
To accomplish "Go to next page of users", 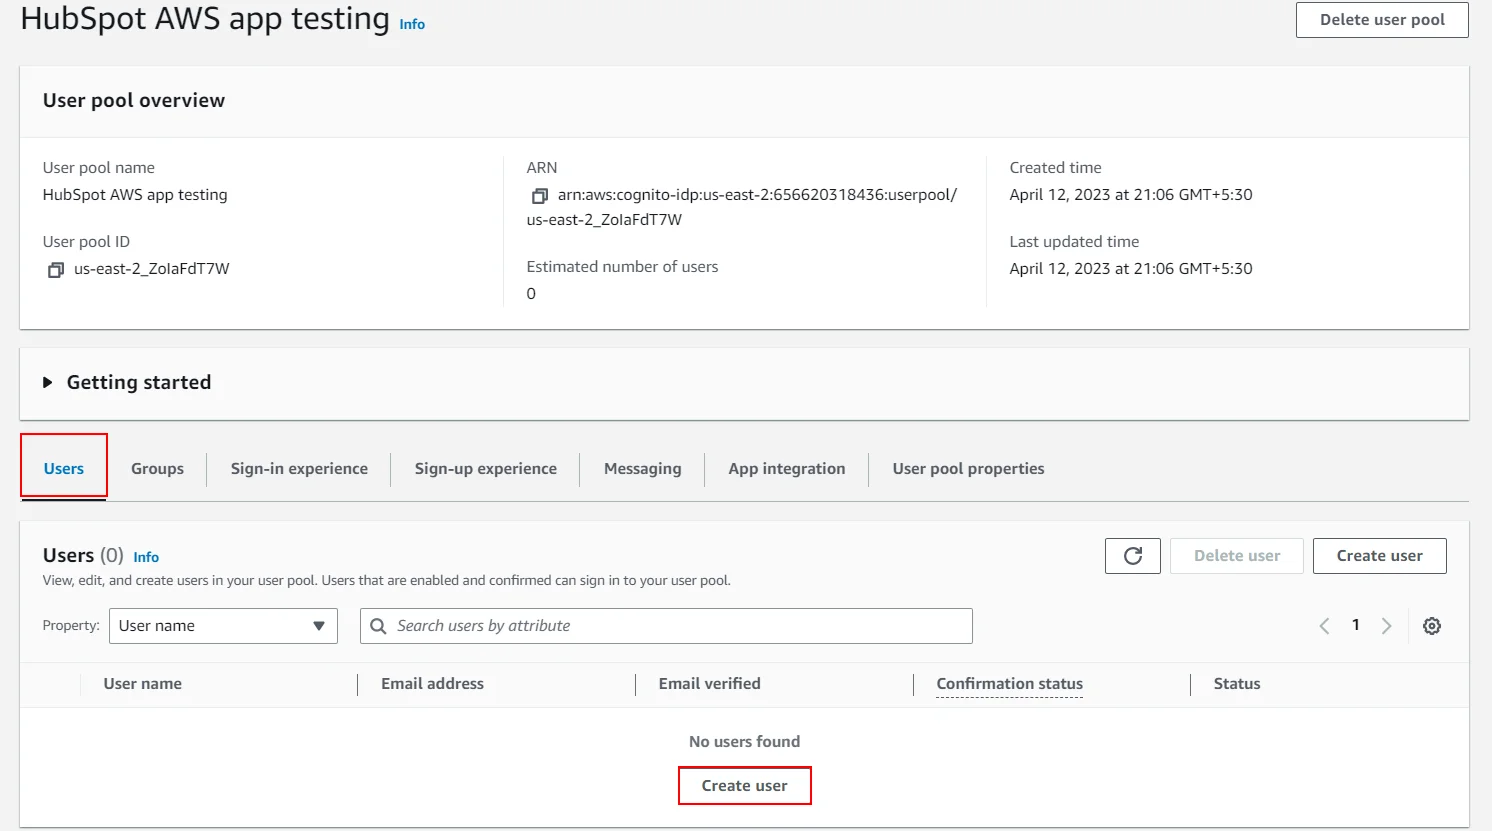I will click(x=1386, y=626).
